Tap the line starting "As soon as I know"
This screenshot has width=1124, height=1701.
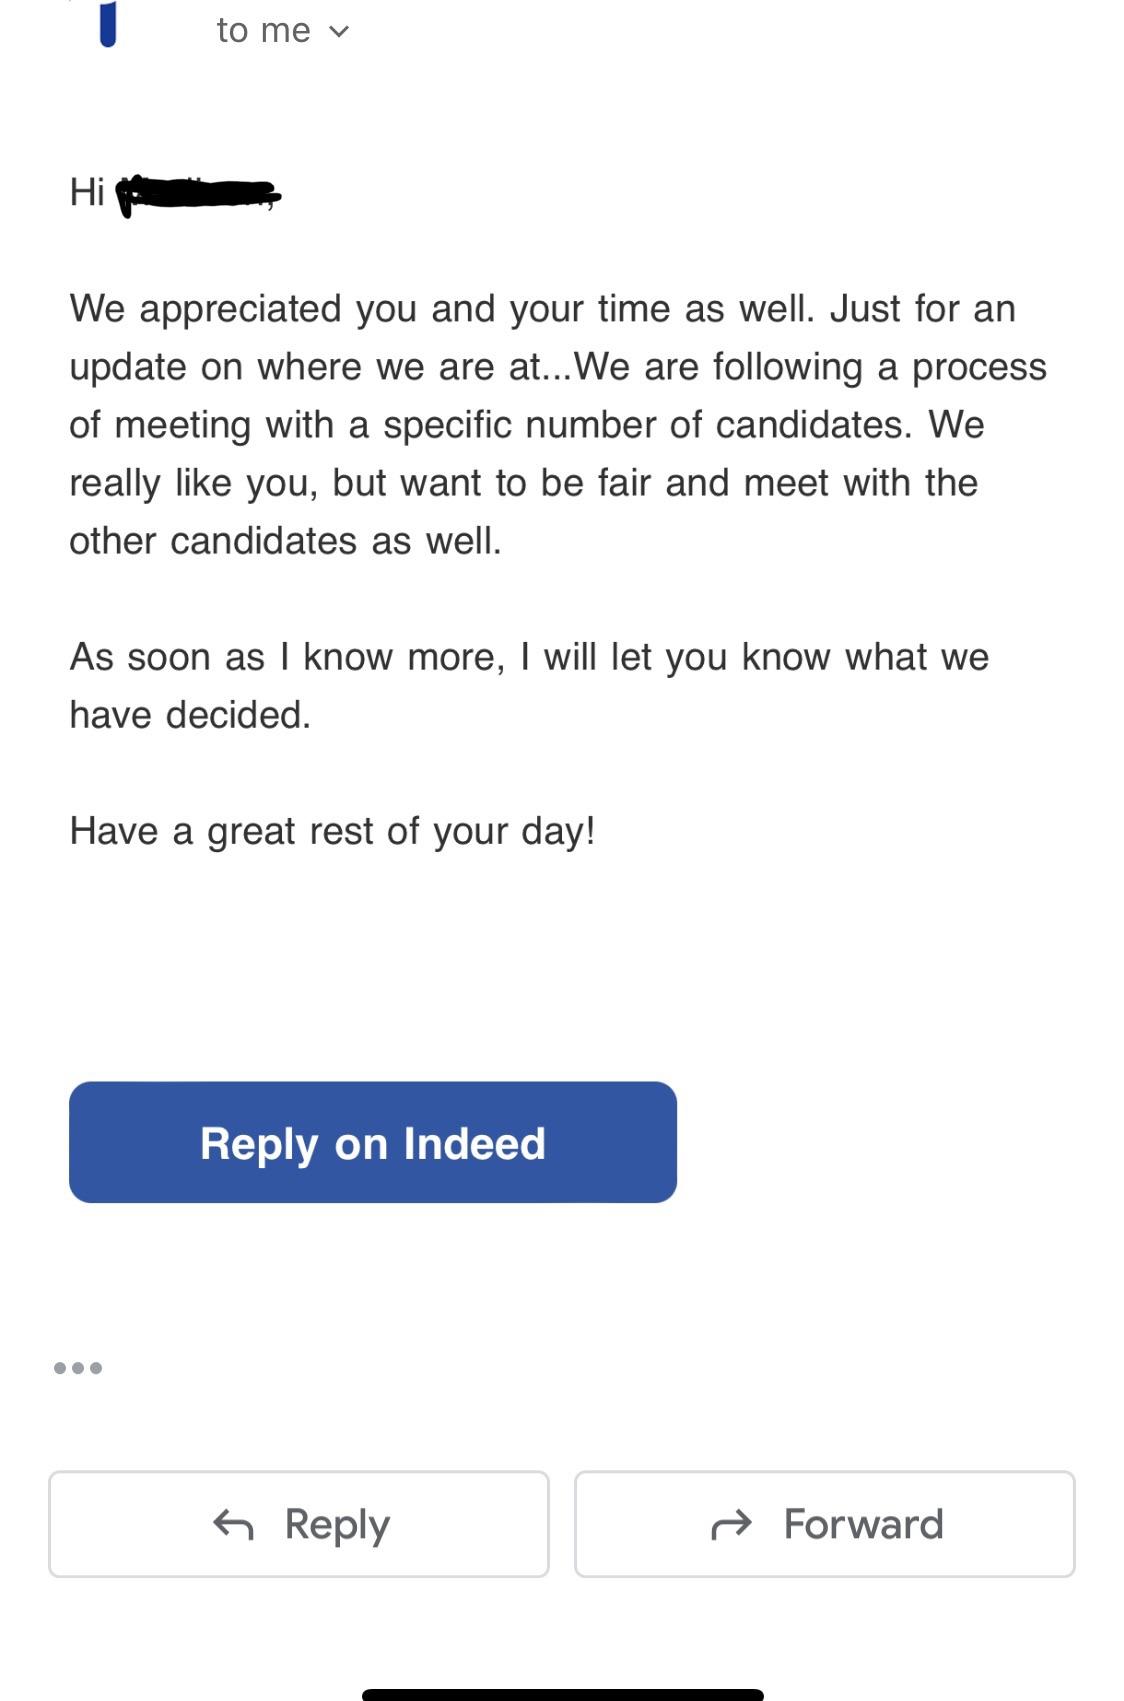529,657
